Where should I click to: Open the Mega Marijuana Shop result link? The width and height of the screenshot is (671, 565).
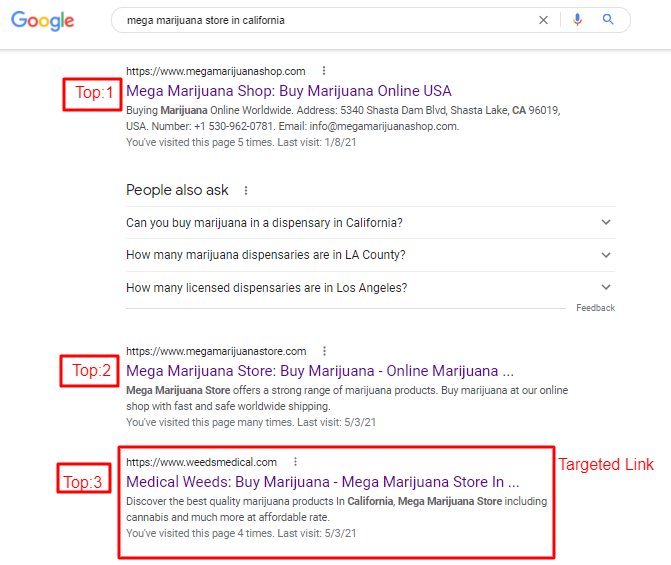tap(288, 91)
